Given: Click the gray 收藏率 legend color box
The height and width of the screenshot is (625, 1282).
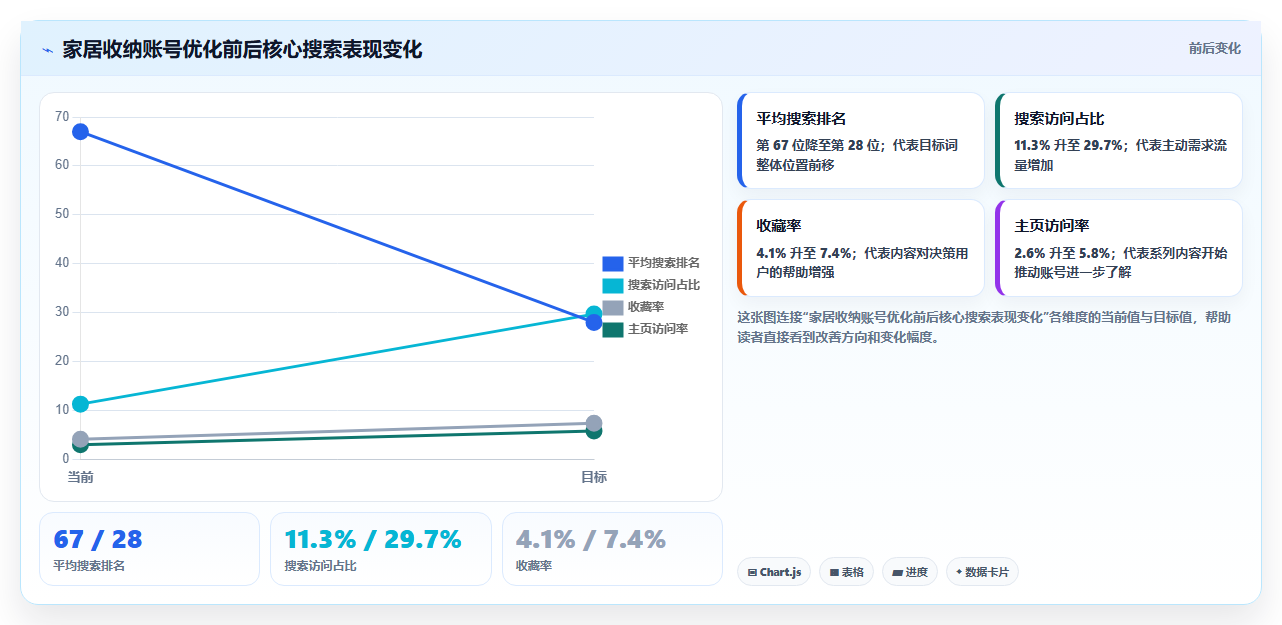Looking at the screenshot, I should click(613, 307).
